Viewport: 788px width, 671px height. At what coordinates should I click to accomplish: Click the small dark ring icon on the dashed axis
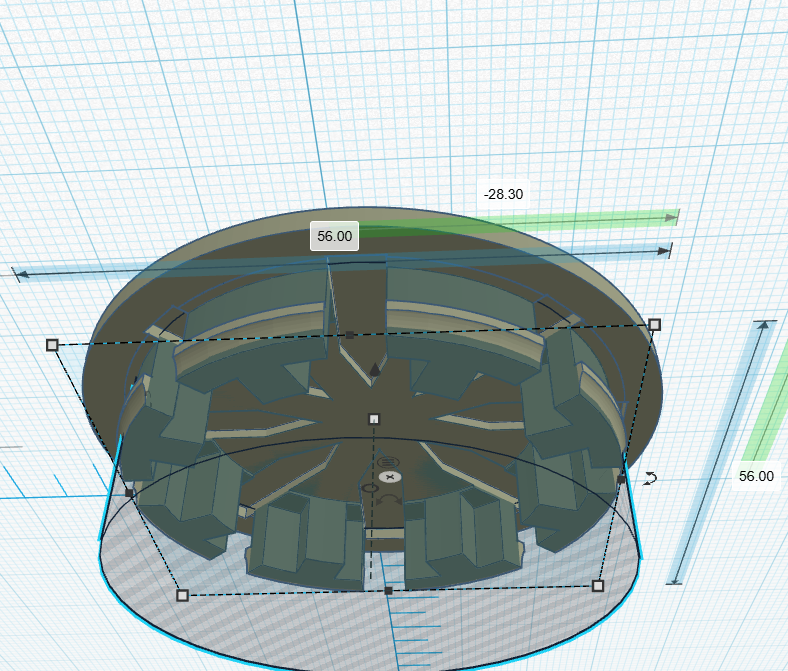[370, 488]
